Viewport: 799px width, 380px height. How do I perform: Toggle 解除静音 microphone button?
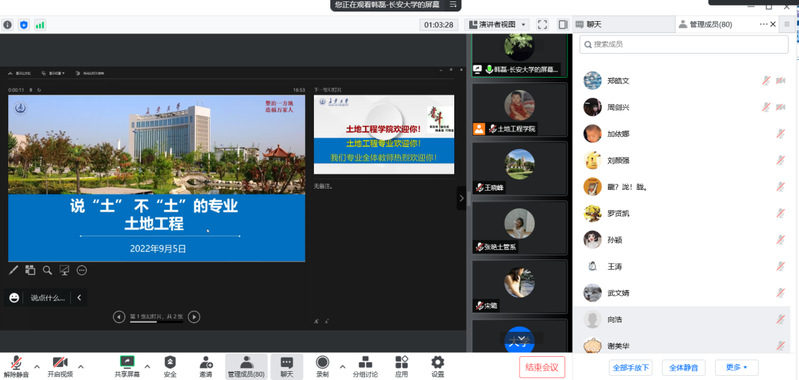tap(16, 367)
